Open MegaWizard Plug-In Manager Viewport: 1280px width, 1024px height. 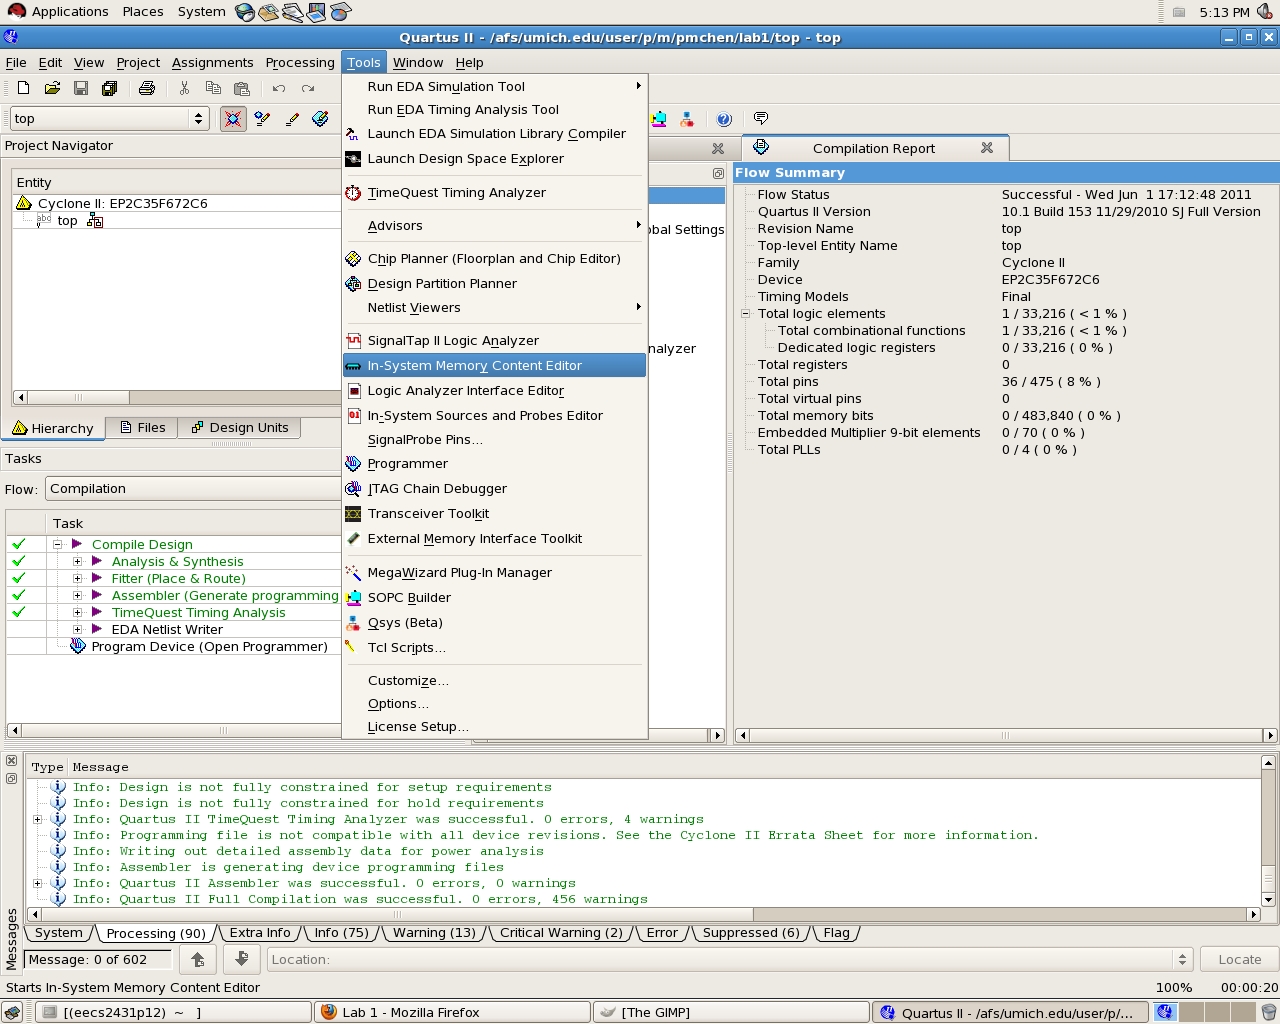pos(494,573)
